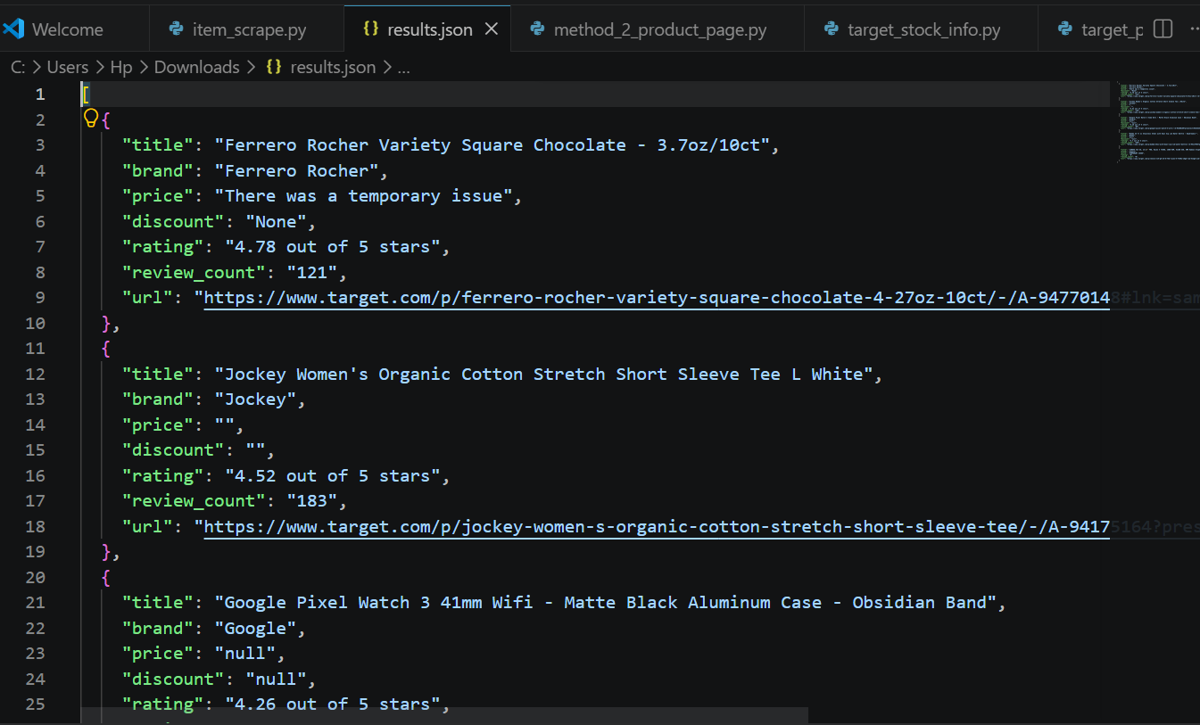This screenshot has width=1200, height=725.
Task: Click the JSON braces icon on results.json tab
Action: (x=370, y=29)
